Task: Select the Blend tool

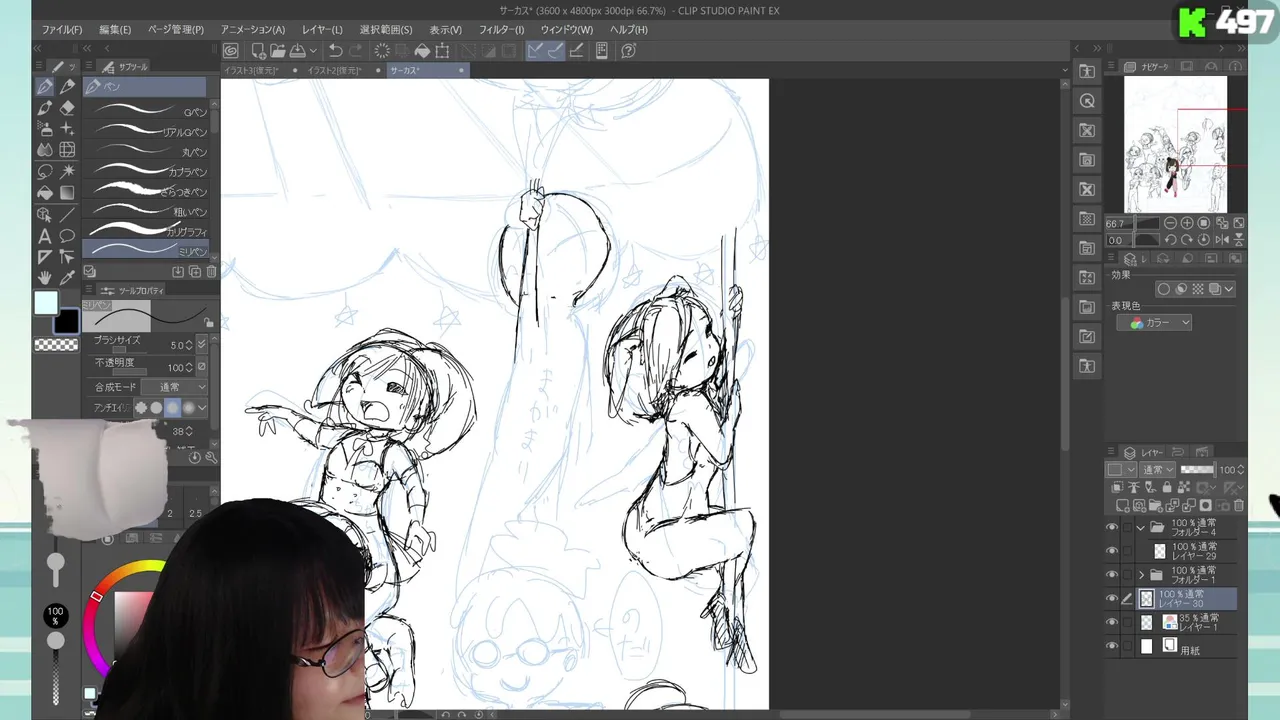Action: tap(45, 150)
